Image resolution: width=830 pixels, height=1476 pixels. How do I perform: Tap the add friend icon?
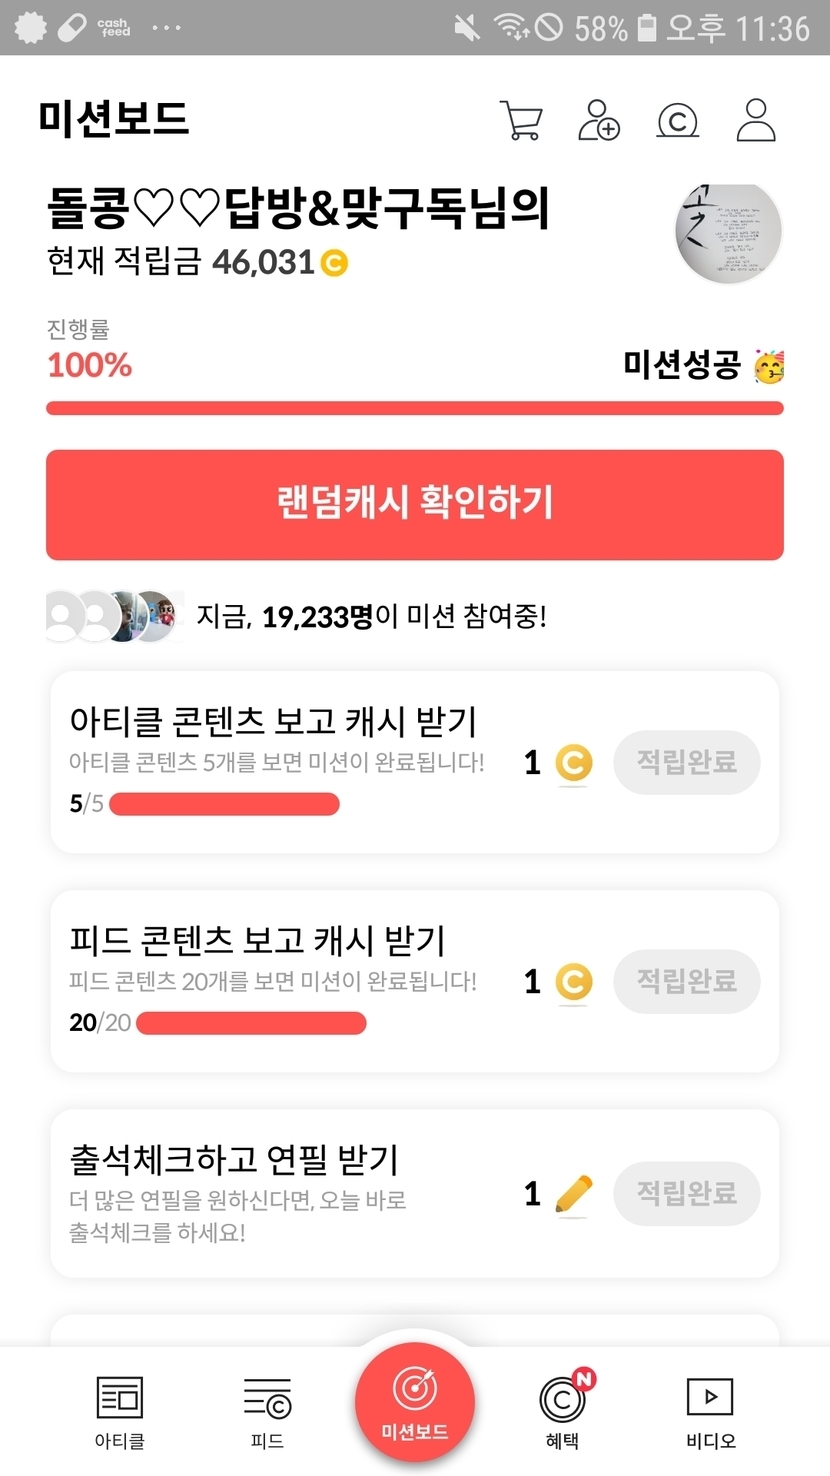(x=599, y=120)
